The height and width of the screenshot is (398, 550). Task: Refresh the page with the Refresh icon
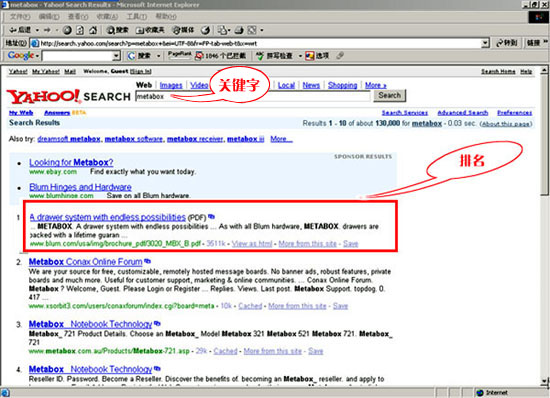(80, 30)
